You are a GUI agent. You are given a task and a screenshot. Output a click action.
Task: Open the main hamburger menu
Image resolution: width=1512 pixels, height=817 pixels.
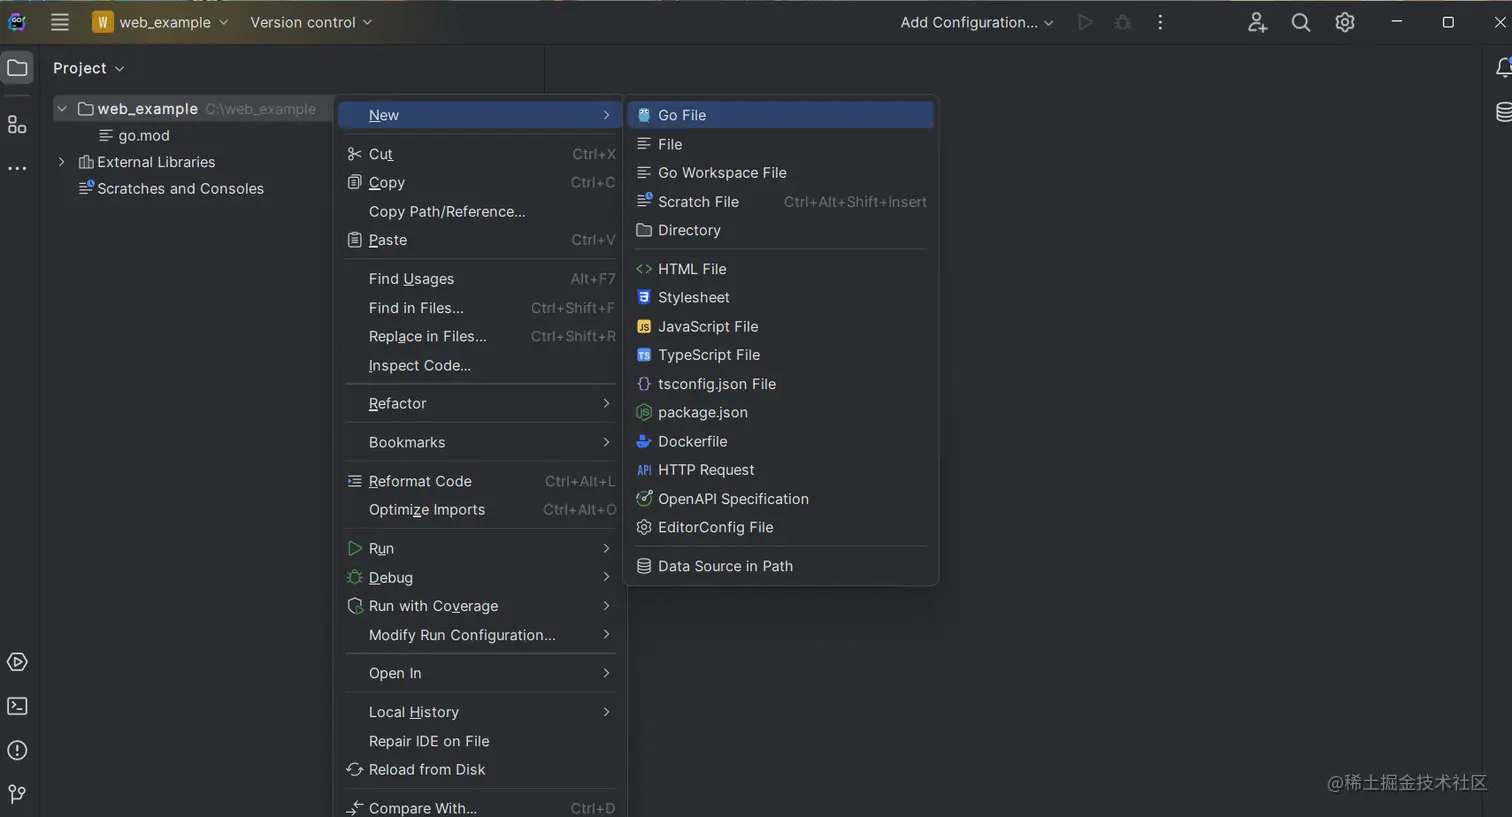tap(60, 22)
